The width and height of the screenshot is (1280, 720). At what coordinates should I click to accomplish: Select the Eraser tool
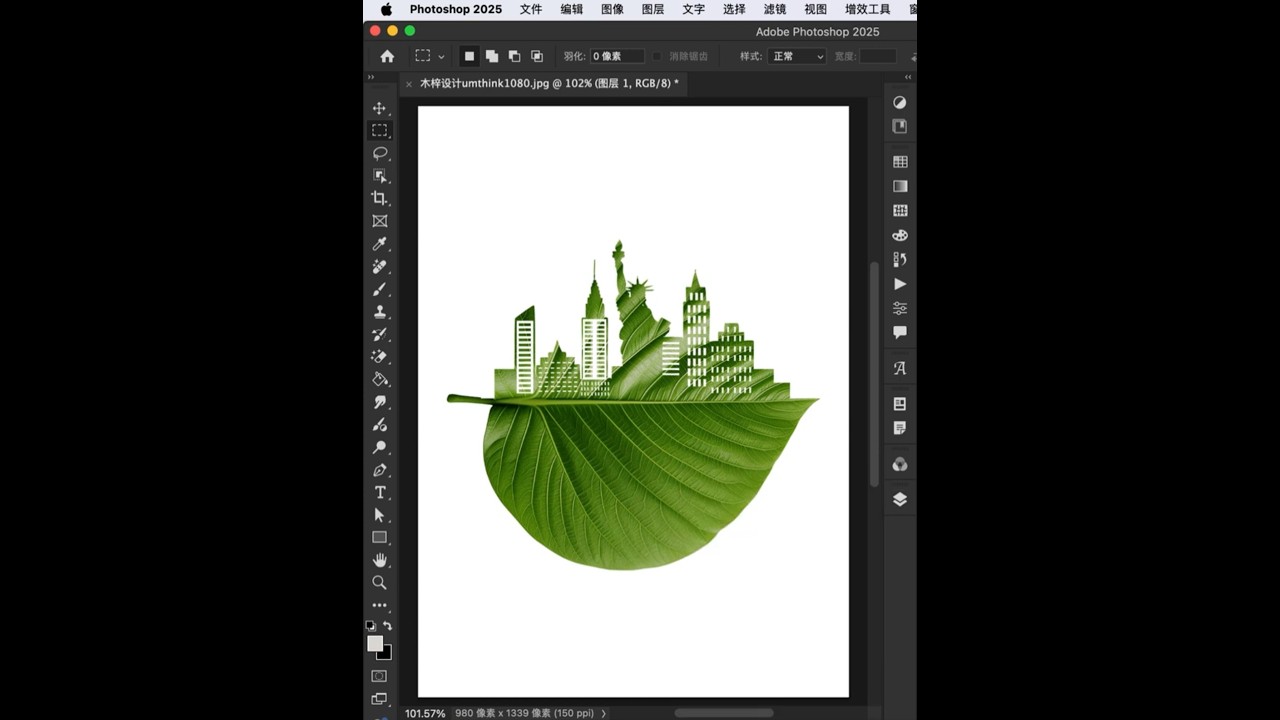pyautogui.click(x=379, y=357)
